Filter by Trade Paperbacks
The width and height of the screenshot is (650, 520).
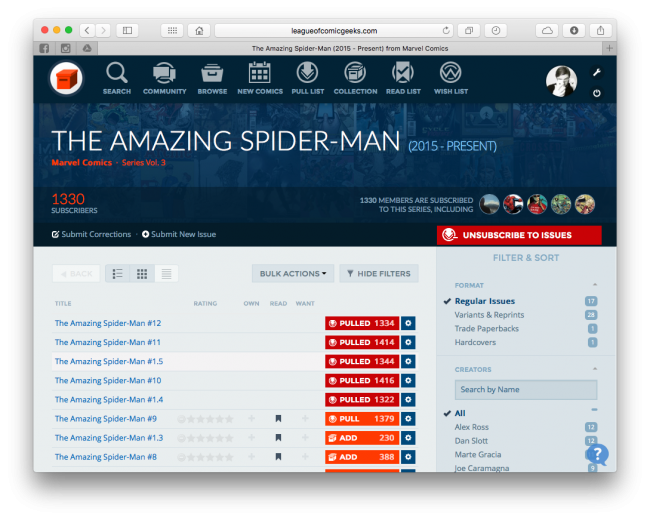point(487,328)
